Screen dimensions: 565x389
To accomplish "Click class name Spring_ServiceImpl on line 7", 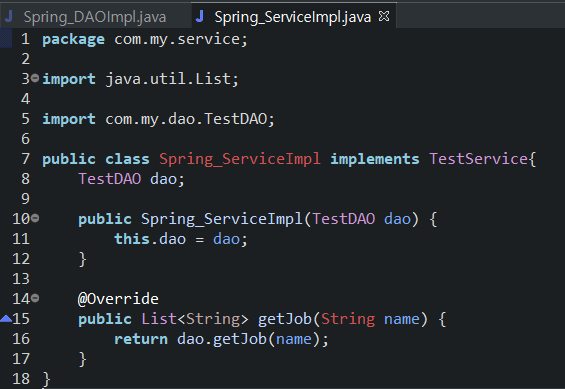I will tap(240, 159).
